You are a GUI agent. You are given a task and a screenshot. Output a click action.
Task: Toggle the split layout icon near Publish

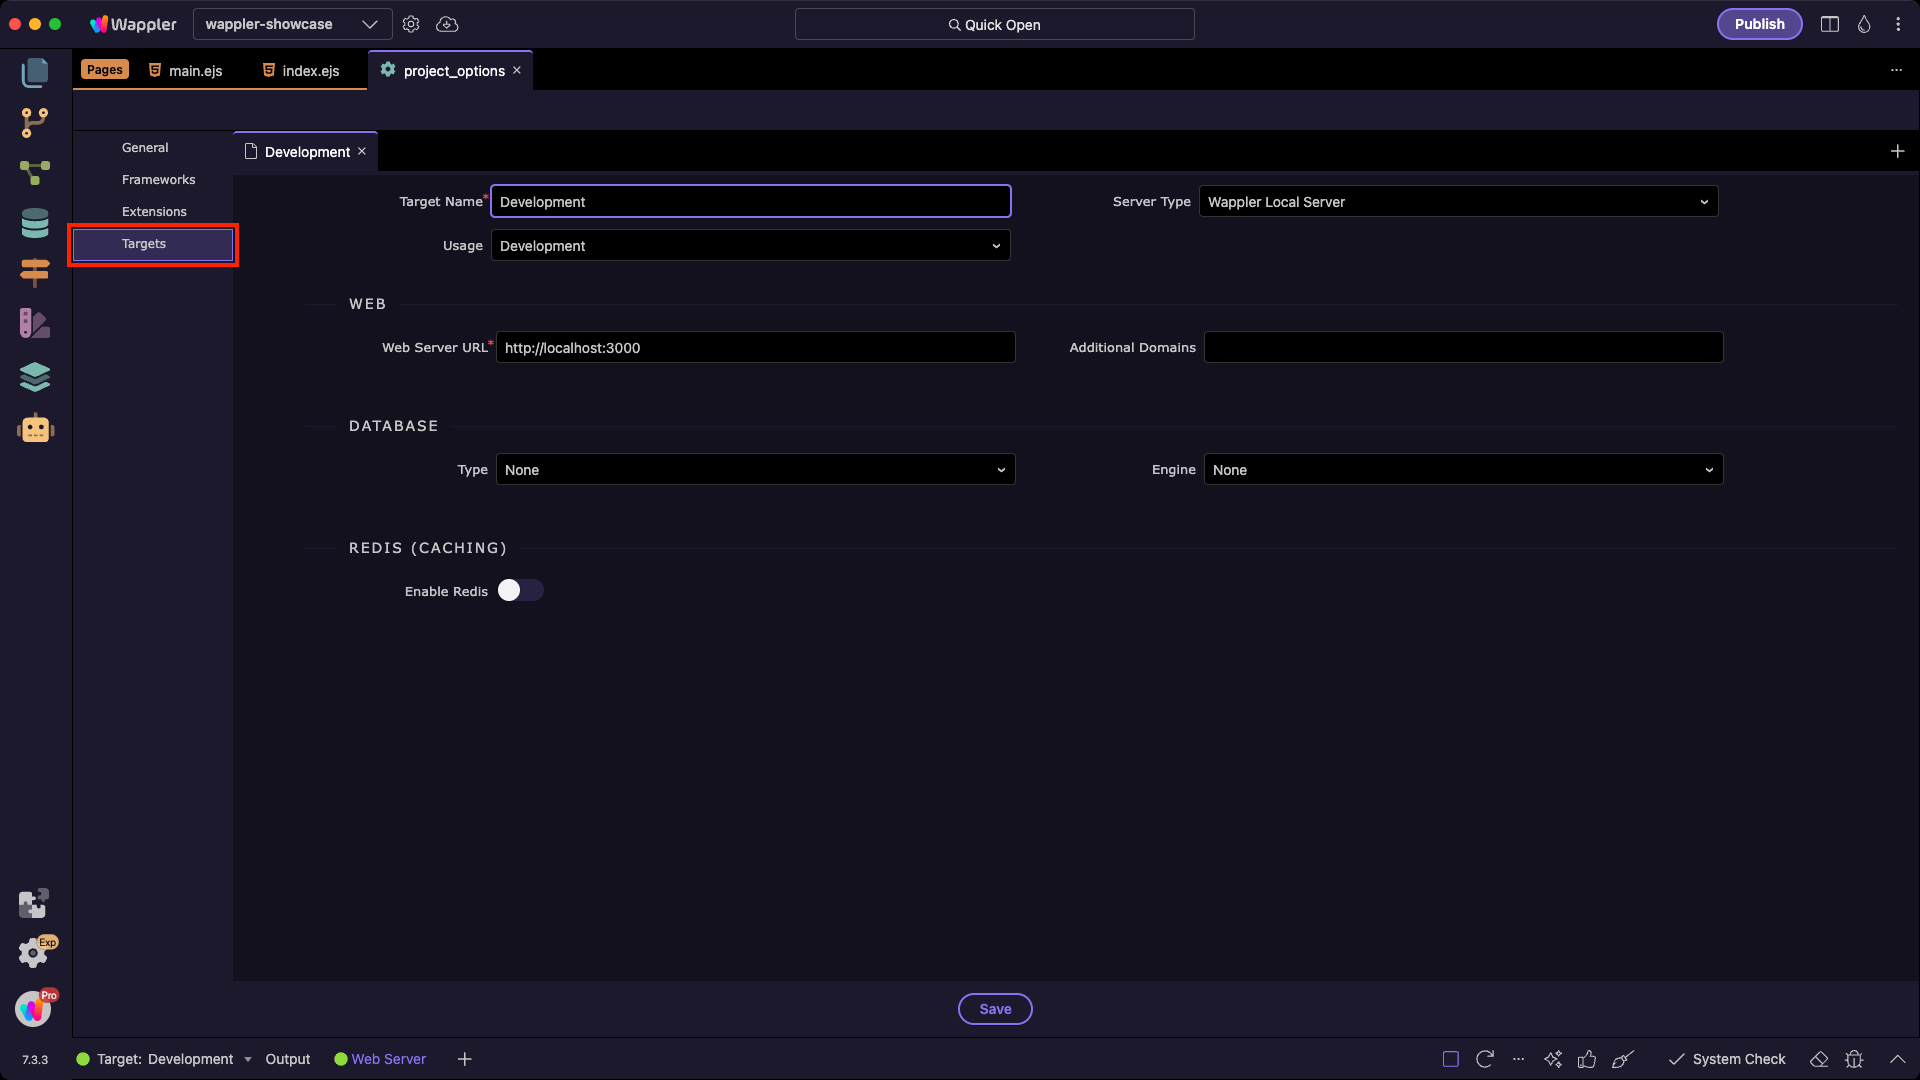[x=1830, y=24]
